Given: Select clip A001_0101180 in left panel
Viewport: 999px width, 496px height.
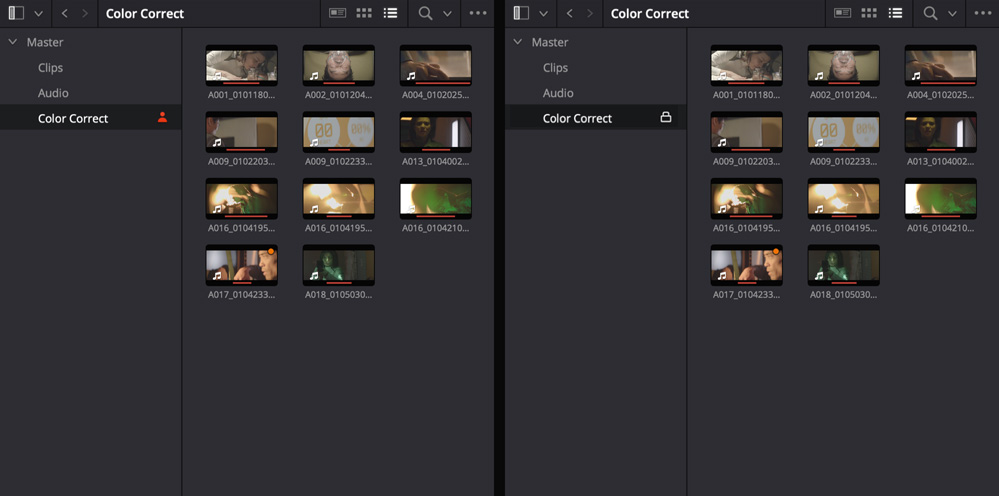Looking at the screenshot, I should click(241, 66).
